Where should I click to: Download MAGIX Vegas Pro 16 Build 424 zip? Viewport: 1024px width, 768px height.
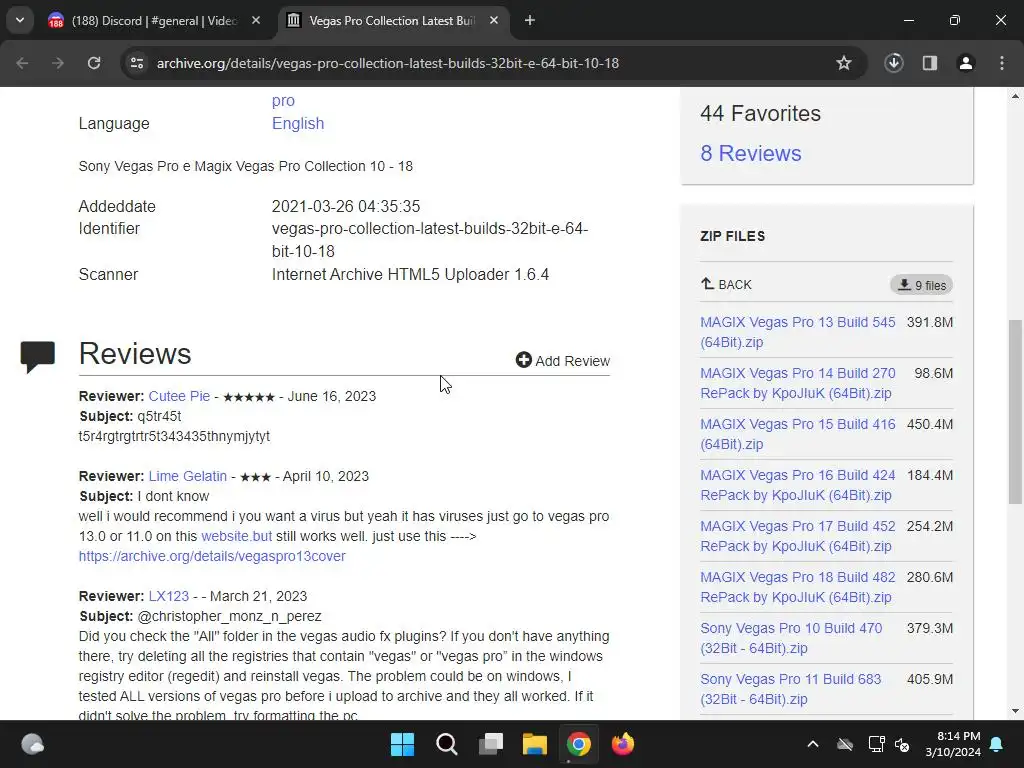[797, 485]
